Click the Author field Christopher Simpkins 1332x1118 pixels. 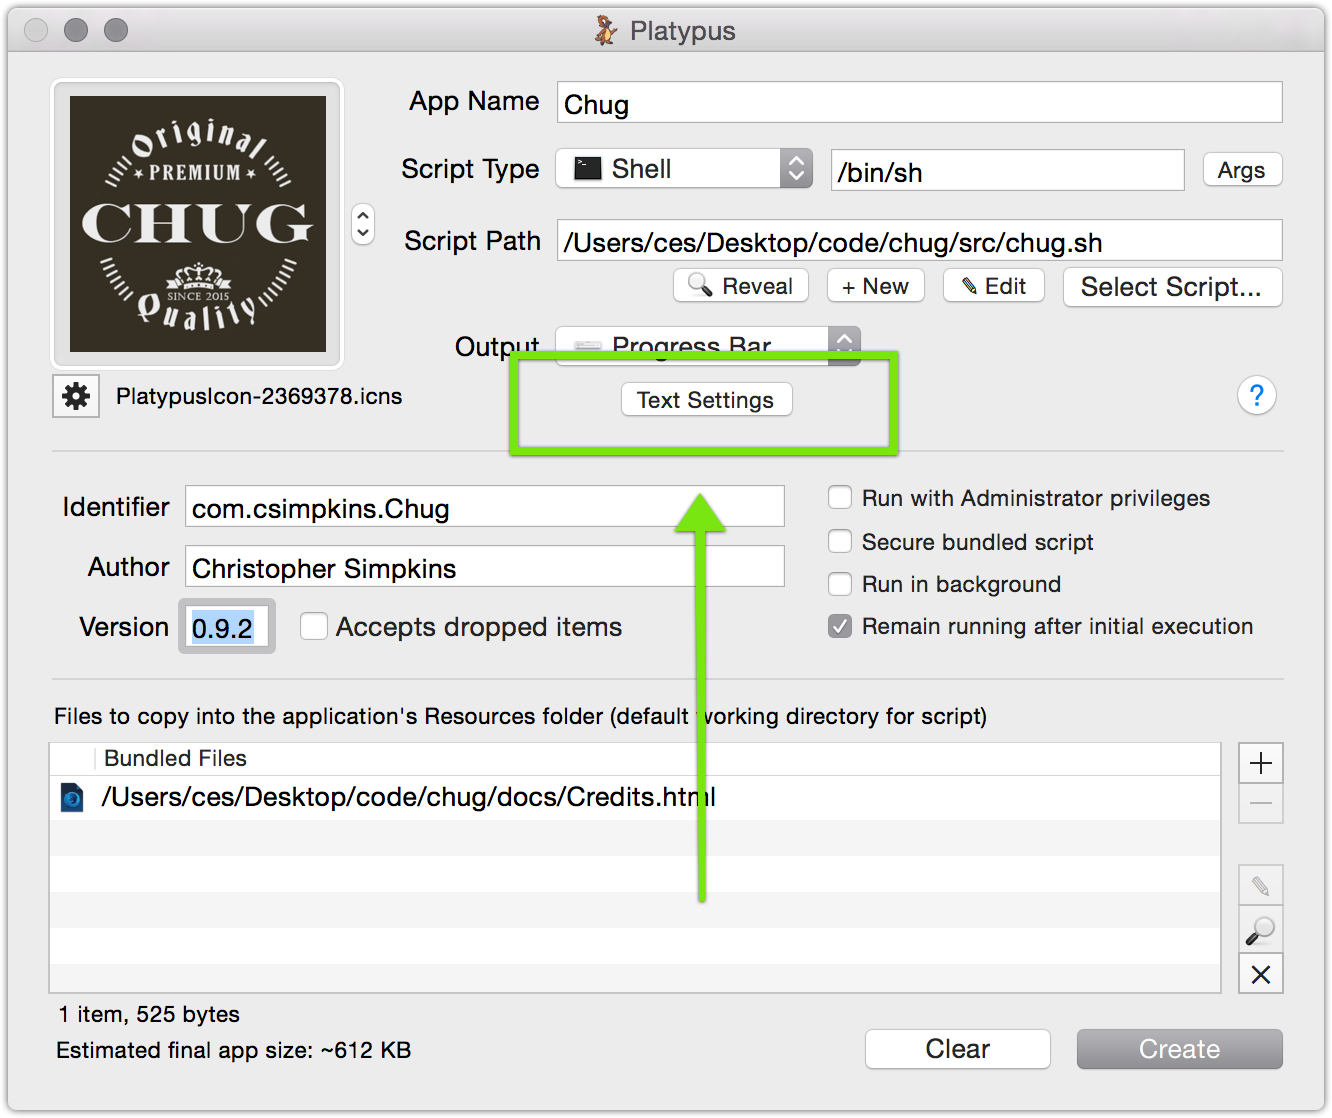point(484,567)
